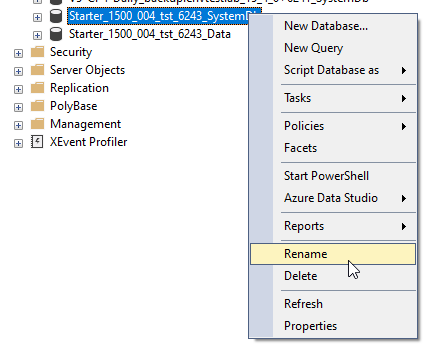
Task: Choose Start PowerShell menu entry
Action: click(x=333, y=176)
